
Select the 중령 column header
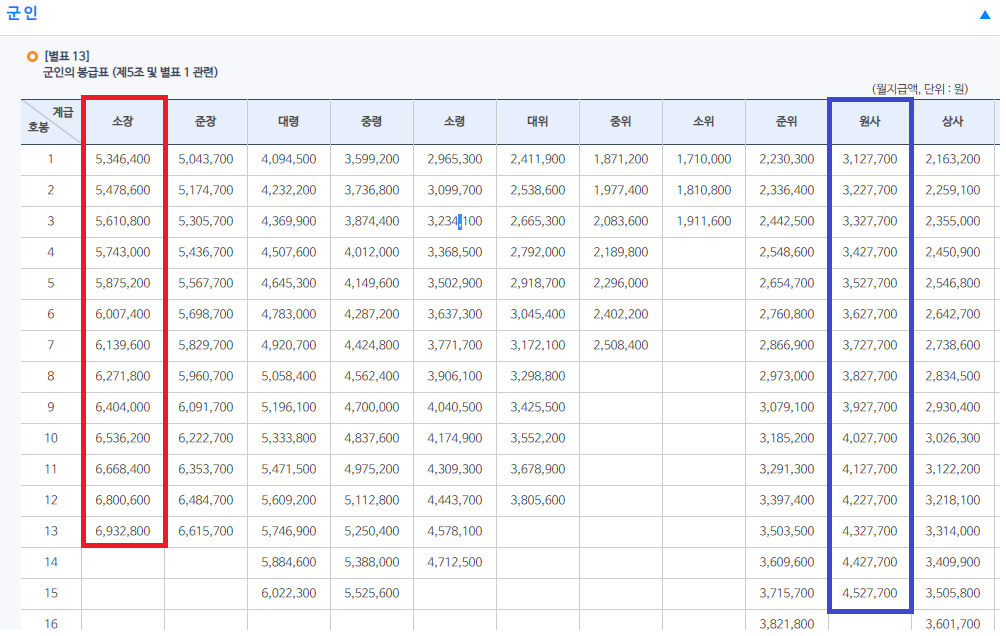click(x=371, y=121)
